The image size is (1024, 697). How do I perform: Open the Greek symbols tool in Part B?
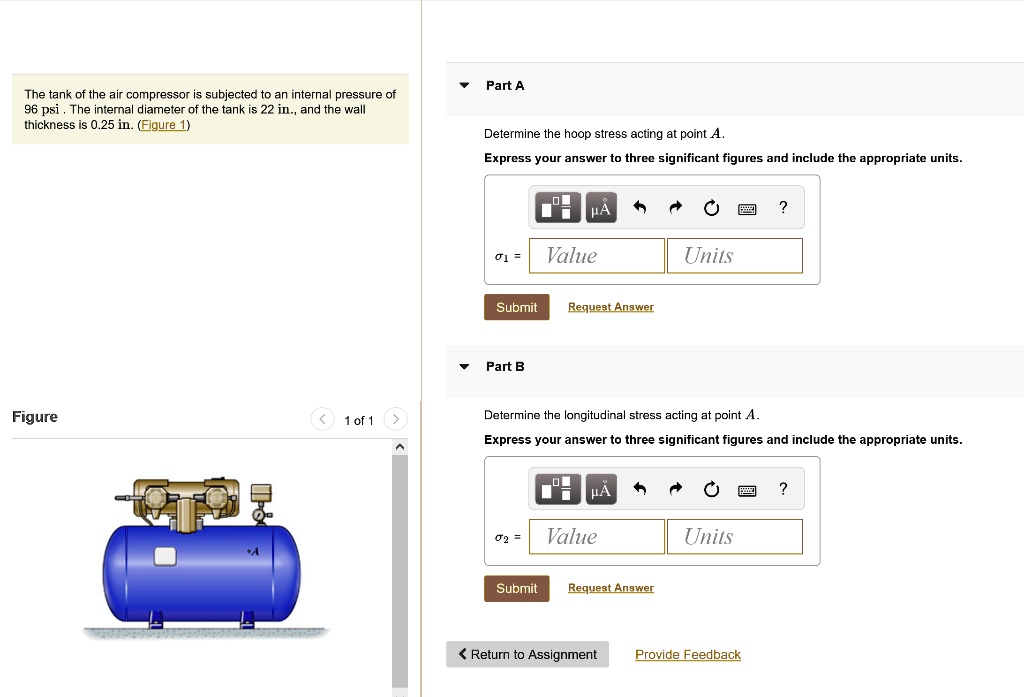pos(601,489)
